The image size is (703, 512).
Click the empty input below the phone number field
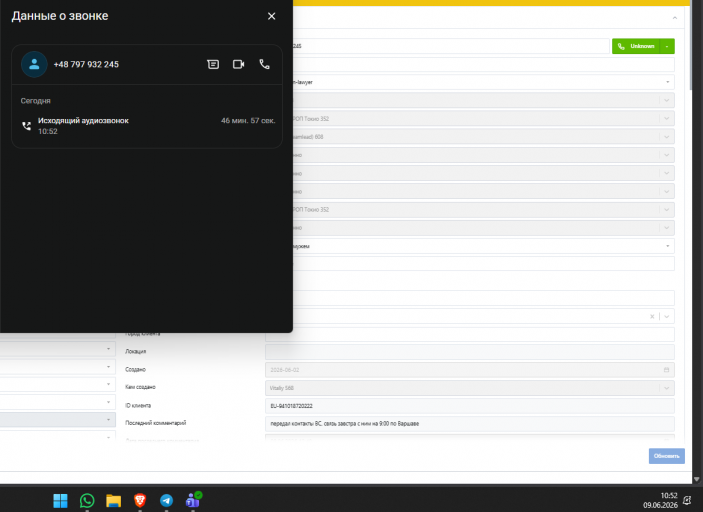click(483, 65)
